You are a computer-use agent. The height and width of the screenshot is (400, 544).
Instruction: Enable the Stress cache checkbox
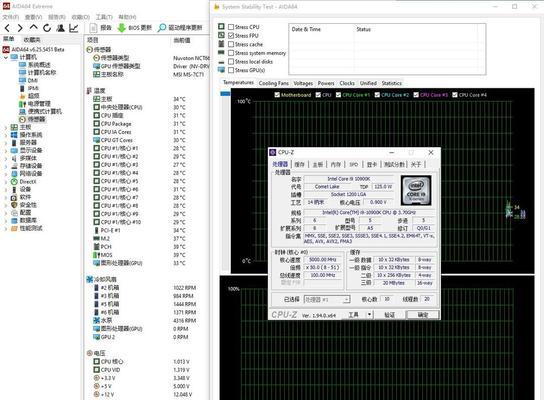231,44
